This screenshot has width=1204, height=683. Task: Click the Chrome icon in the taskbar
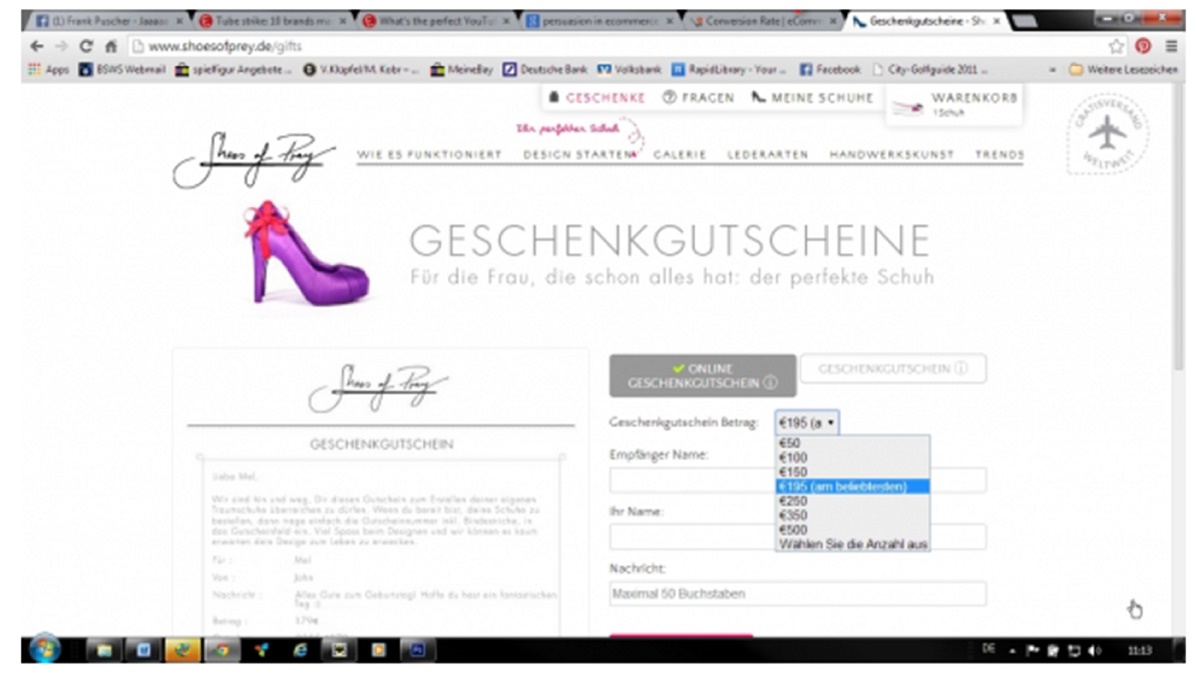tap(222, 650)
